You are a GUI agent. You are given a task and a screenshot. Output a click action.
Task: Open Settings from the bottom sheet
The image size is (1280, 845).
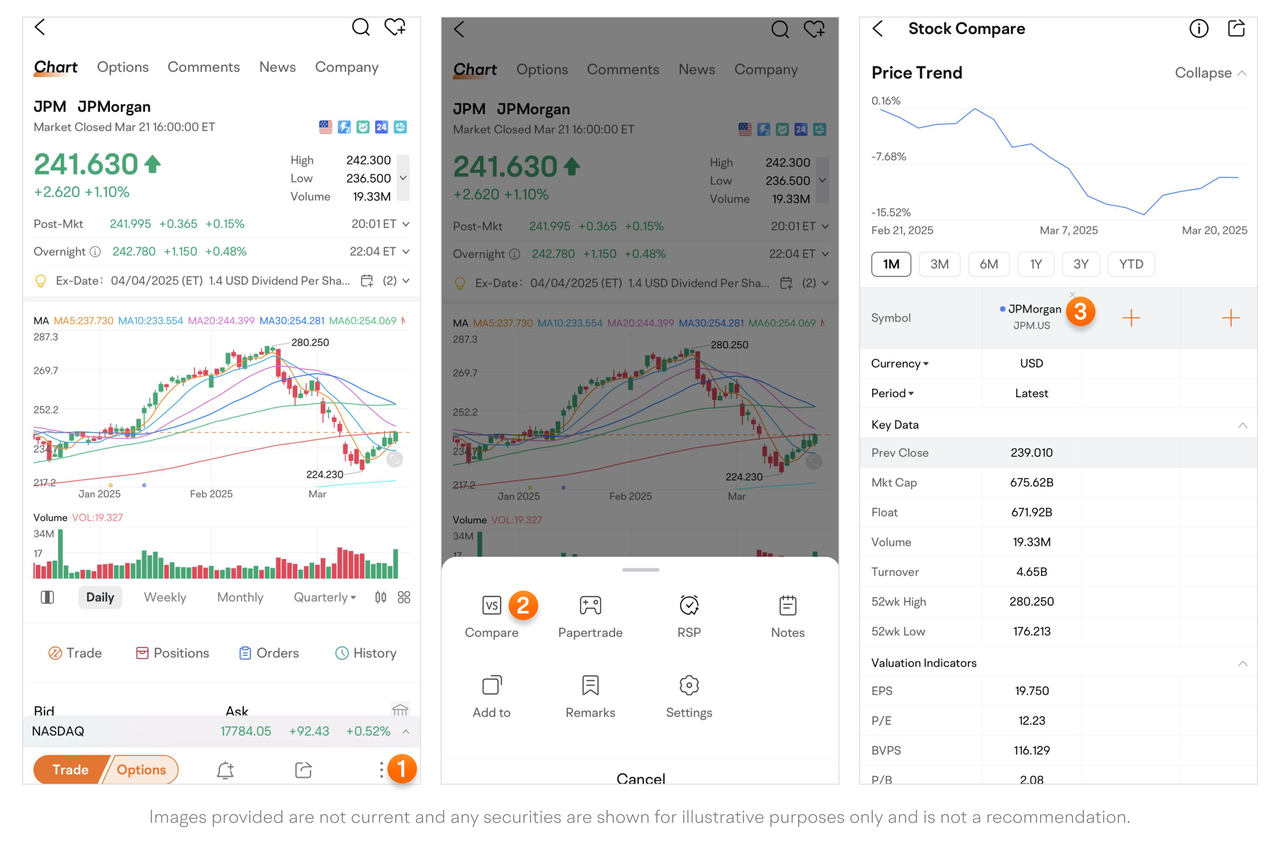pos(689,697)
